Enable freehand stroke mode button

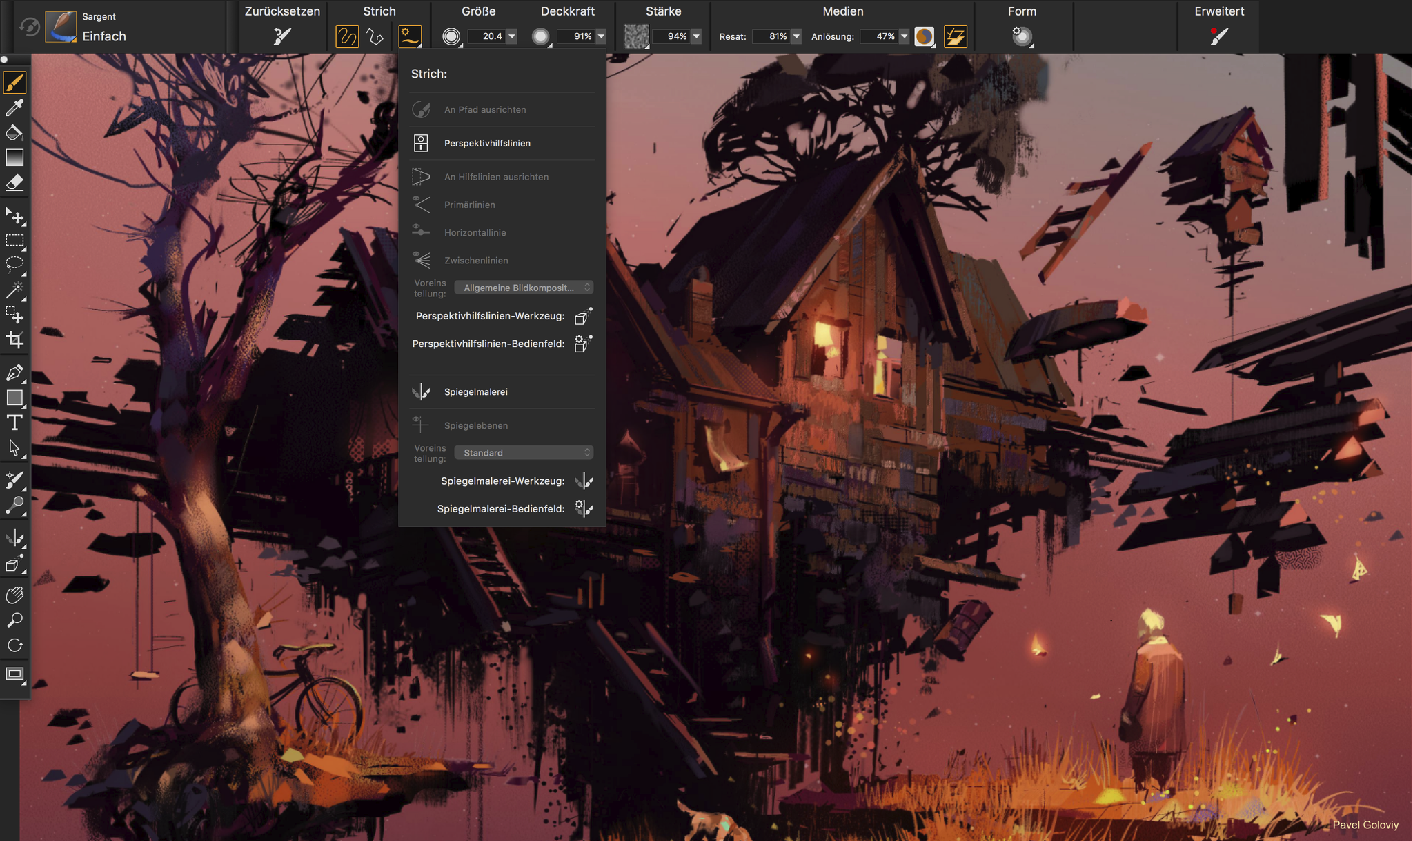coord(346,36)
